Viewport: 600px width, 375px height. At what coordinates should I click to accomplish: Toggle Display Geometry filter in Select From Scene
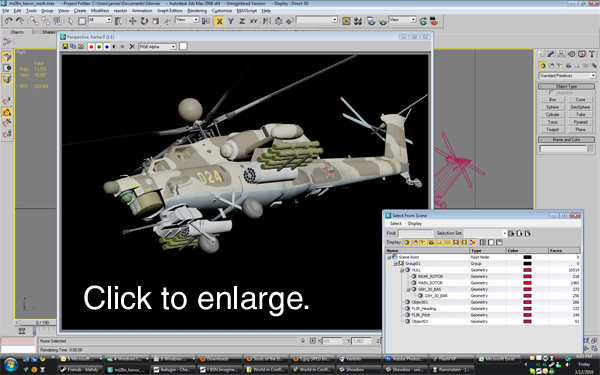(x=407, y=242)
